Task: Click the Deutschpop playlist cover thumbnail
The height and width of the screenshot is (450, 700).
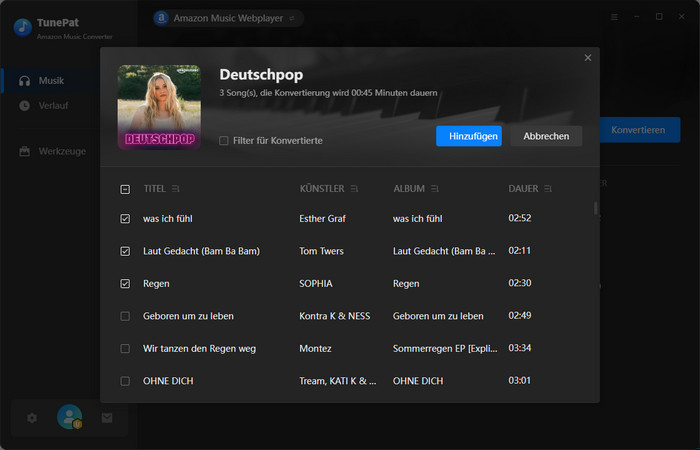Action: [159, 107]
